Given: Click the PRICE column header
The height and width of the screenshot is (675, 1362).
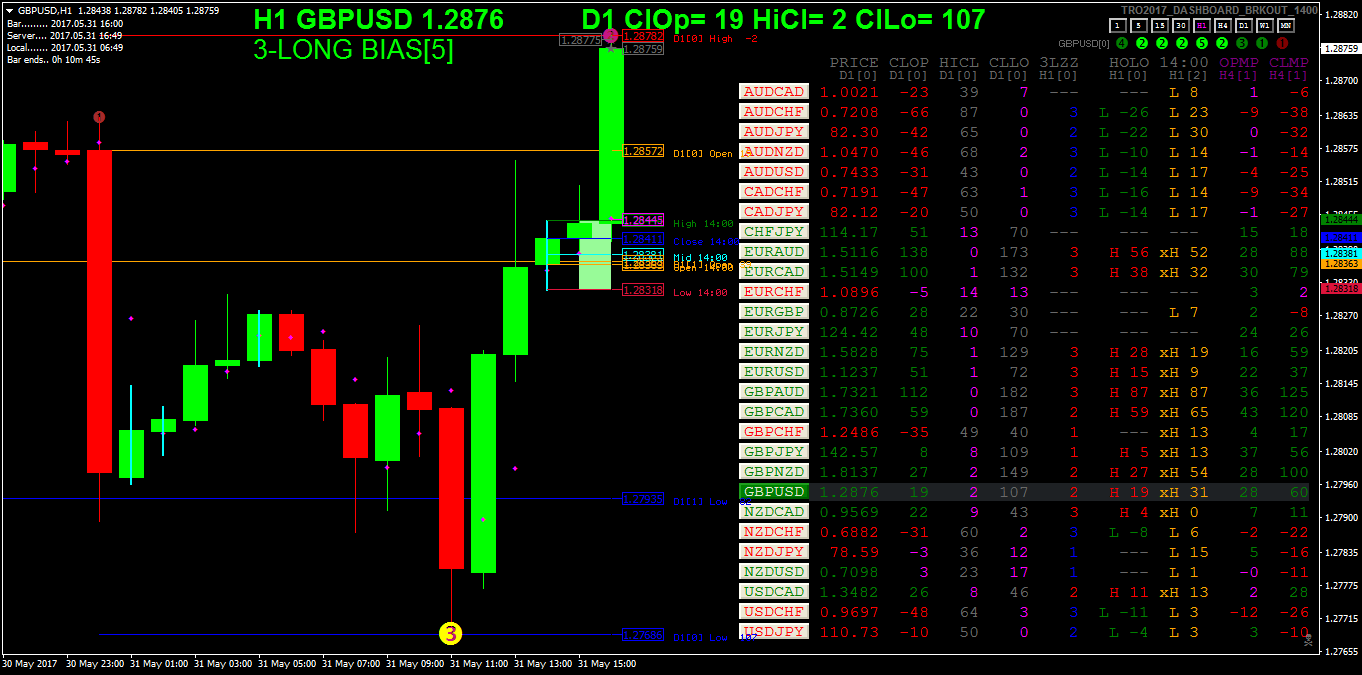Looking at the screenshot, I should coord(854,62).
